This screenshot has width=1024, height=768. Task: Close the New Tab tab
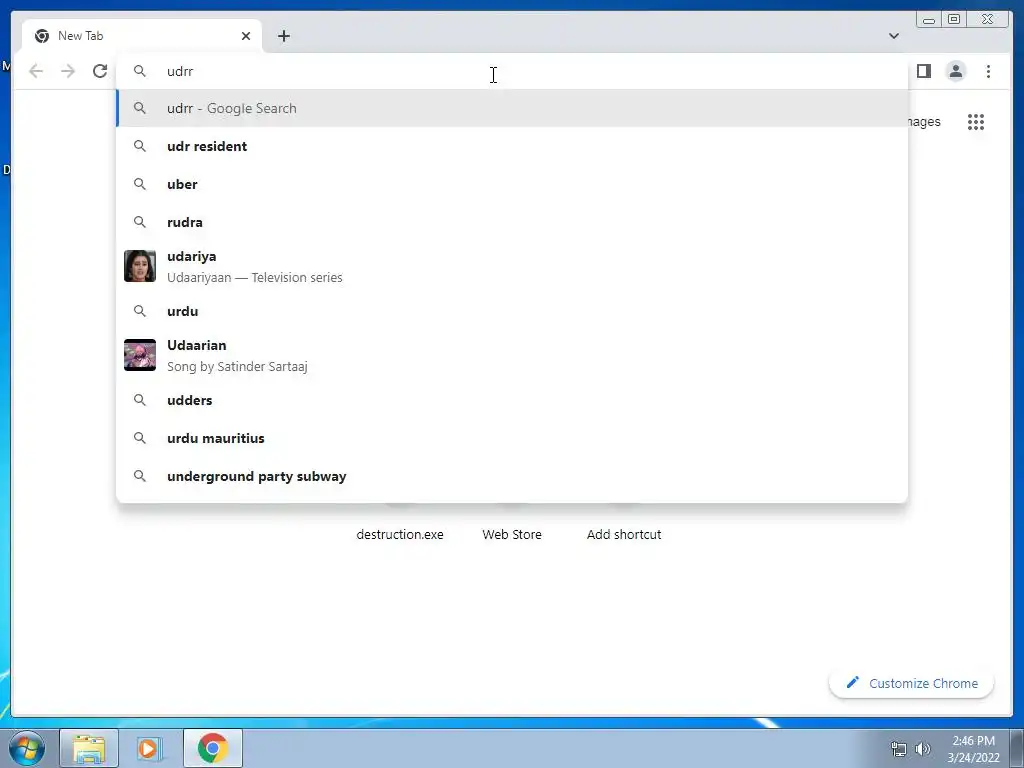[246, 36]
